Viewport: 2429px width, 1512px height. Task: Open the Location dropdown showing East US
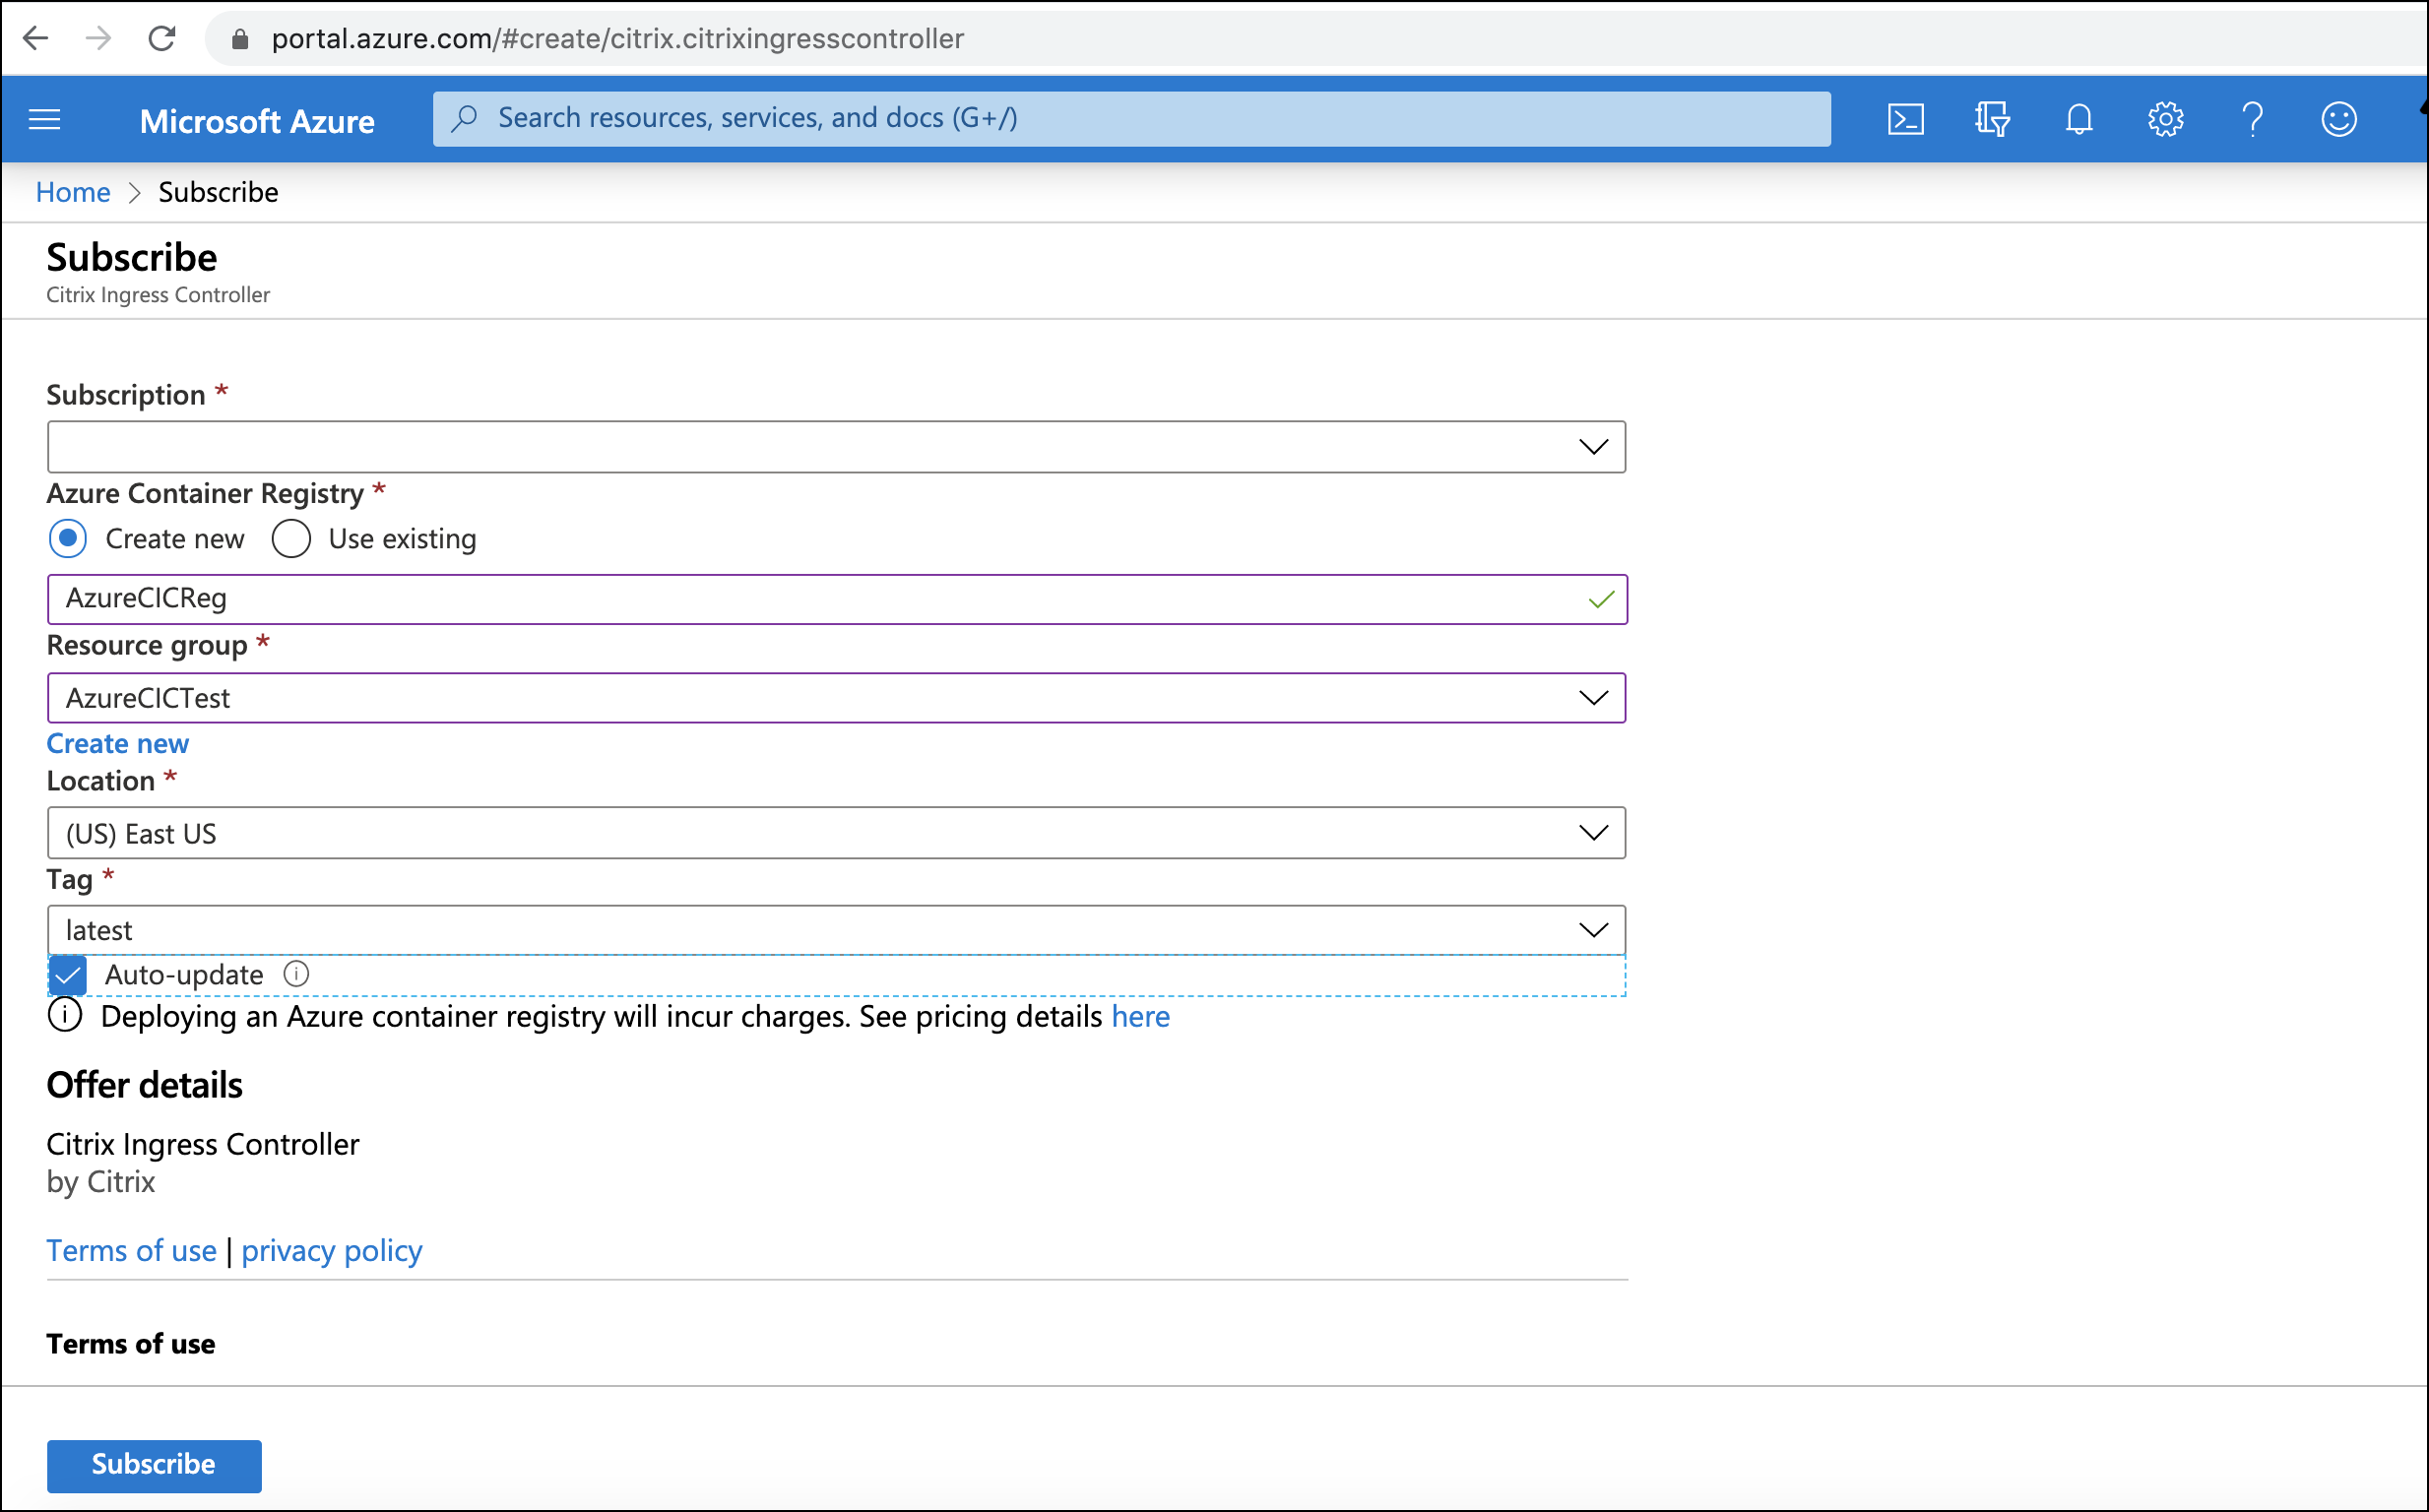tap(836, 833)
